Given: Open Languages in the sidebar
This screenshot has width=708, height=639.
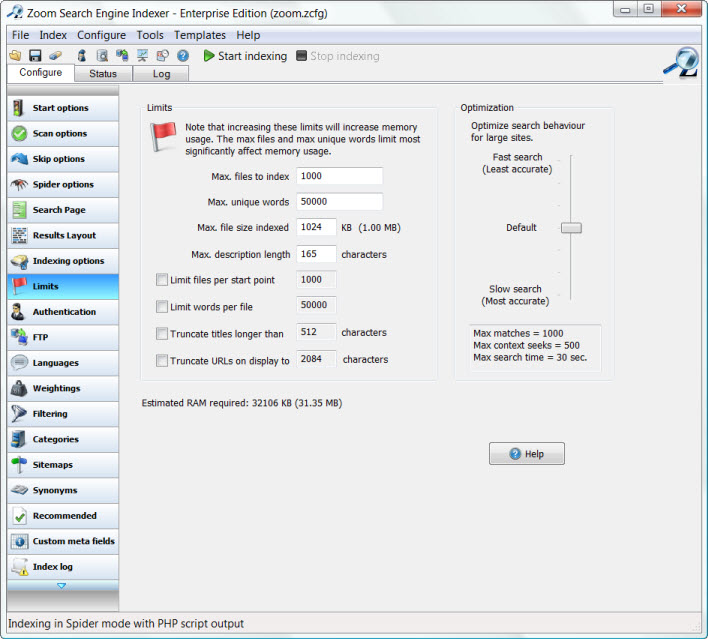Looking at the screenshot, I should 63,363.
